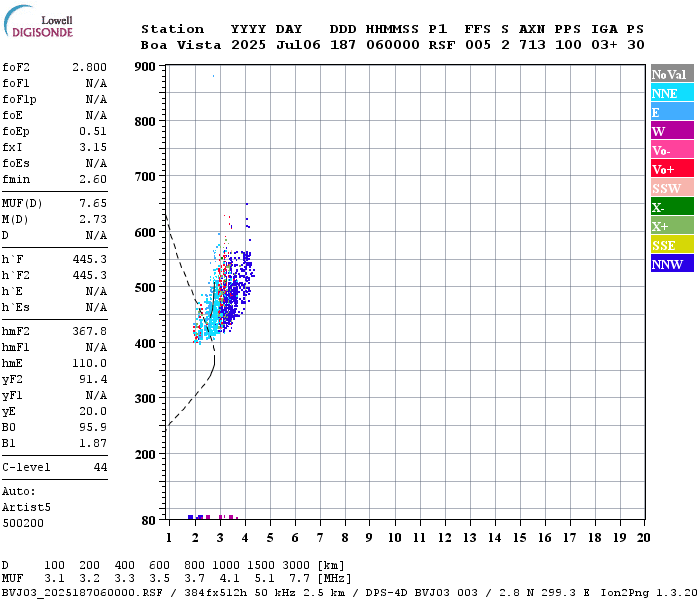This screenshot has width=700, height=600.
Task: Click the Ion2Png 1.3.20 version text
Action: 649,593
